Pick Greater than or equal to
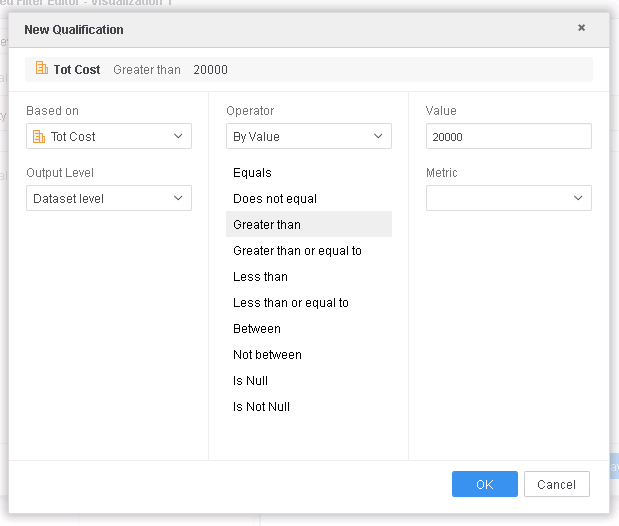 pos(297,251)
